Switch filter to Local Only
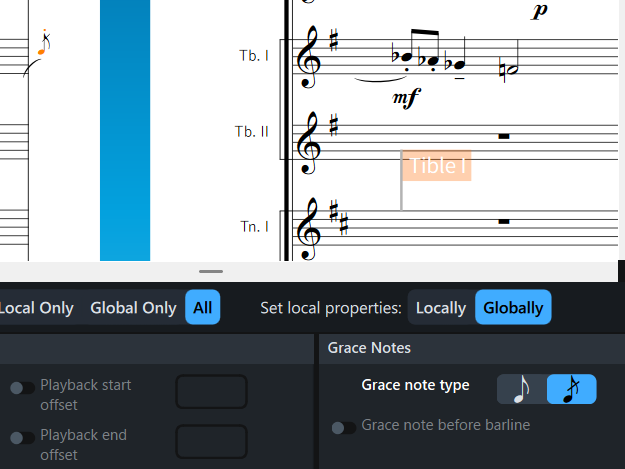 tap(36, 308)
